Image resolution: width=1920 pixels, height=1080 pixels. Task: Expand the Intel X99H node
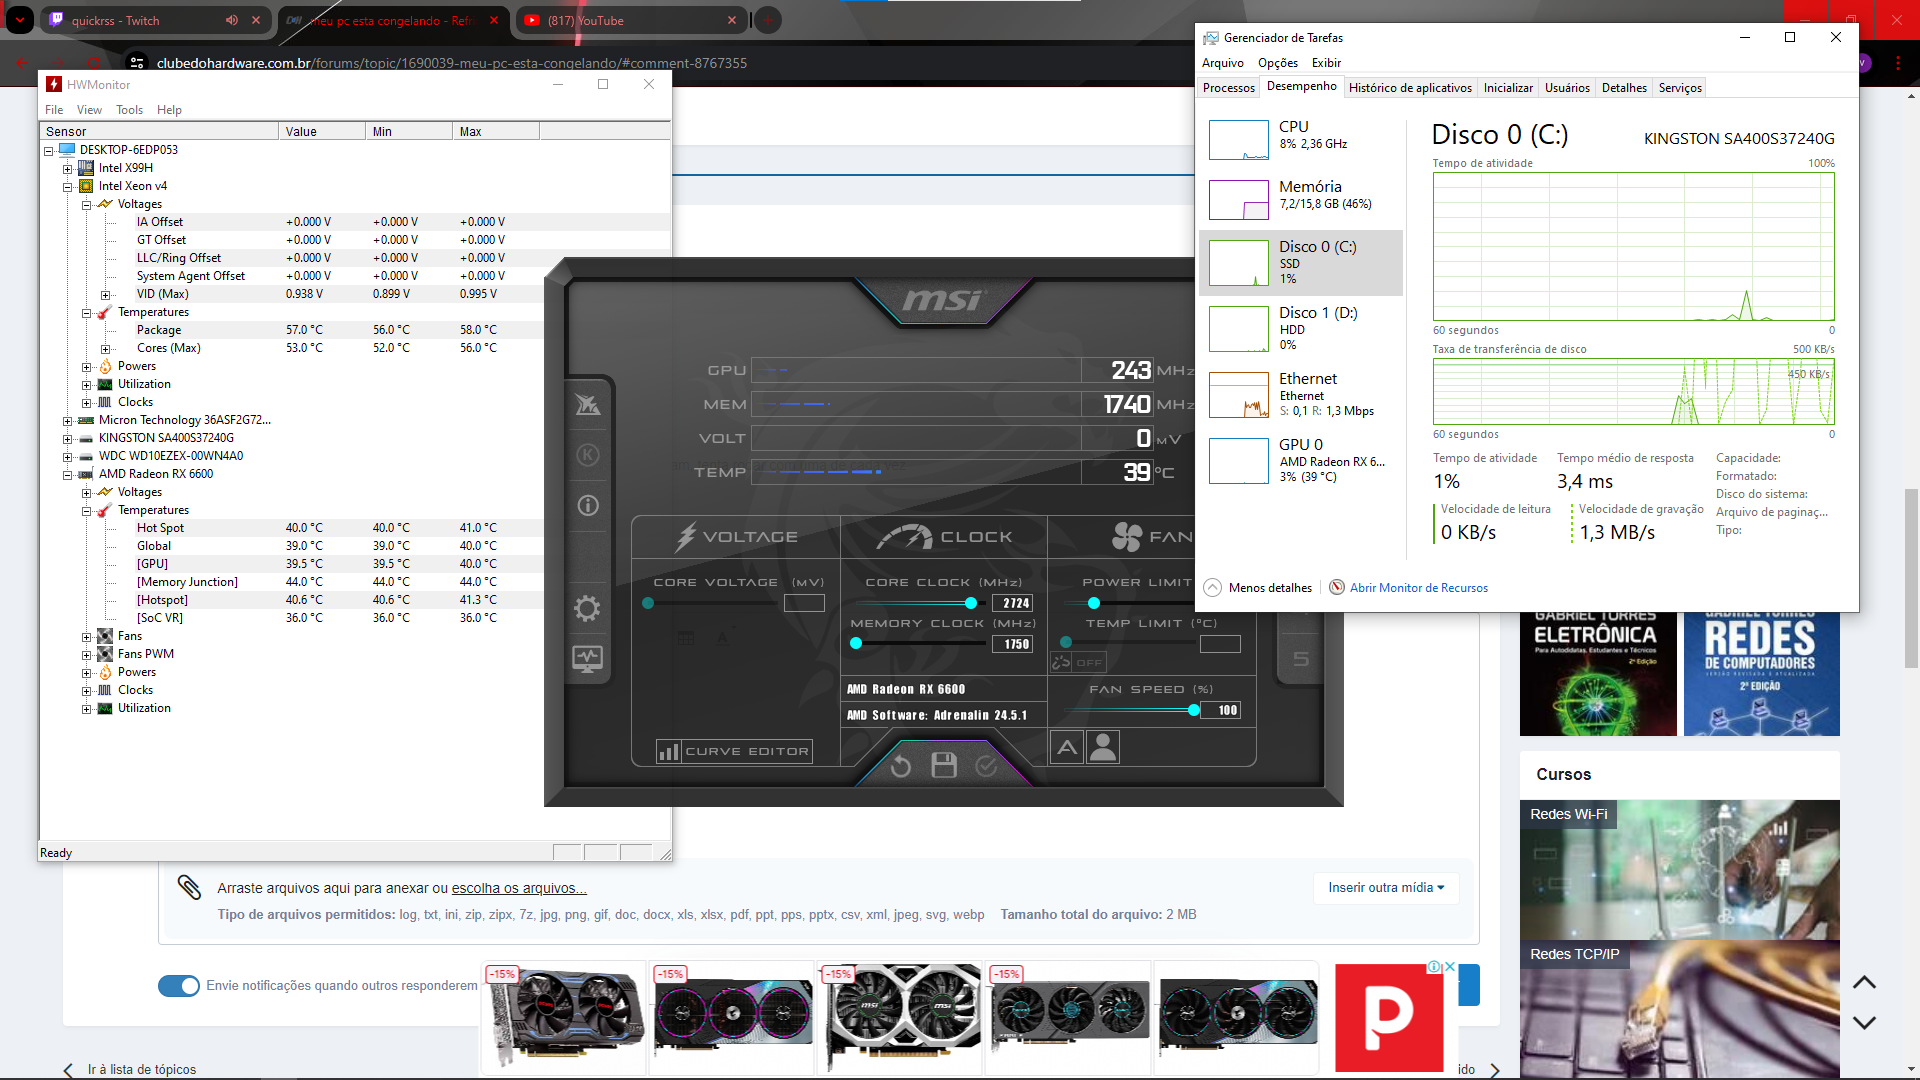pos(67,168)
